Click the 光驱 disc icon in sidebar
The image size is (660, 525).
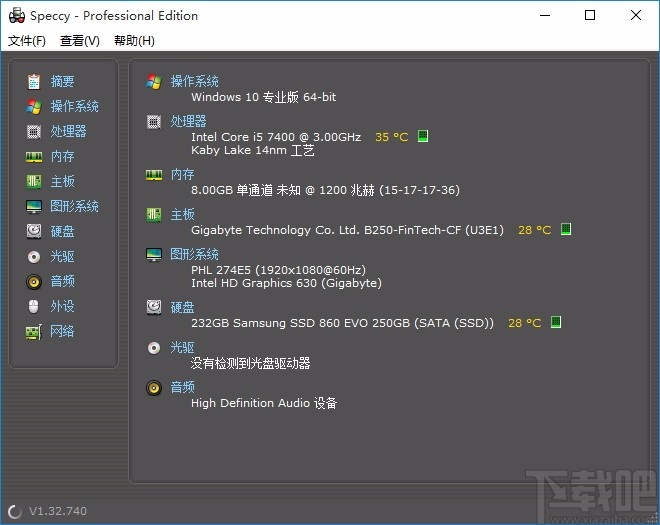tap(34, 256)
